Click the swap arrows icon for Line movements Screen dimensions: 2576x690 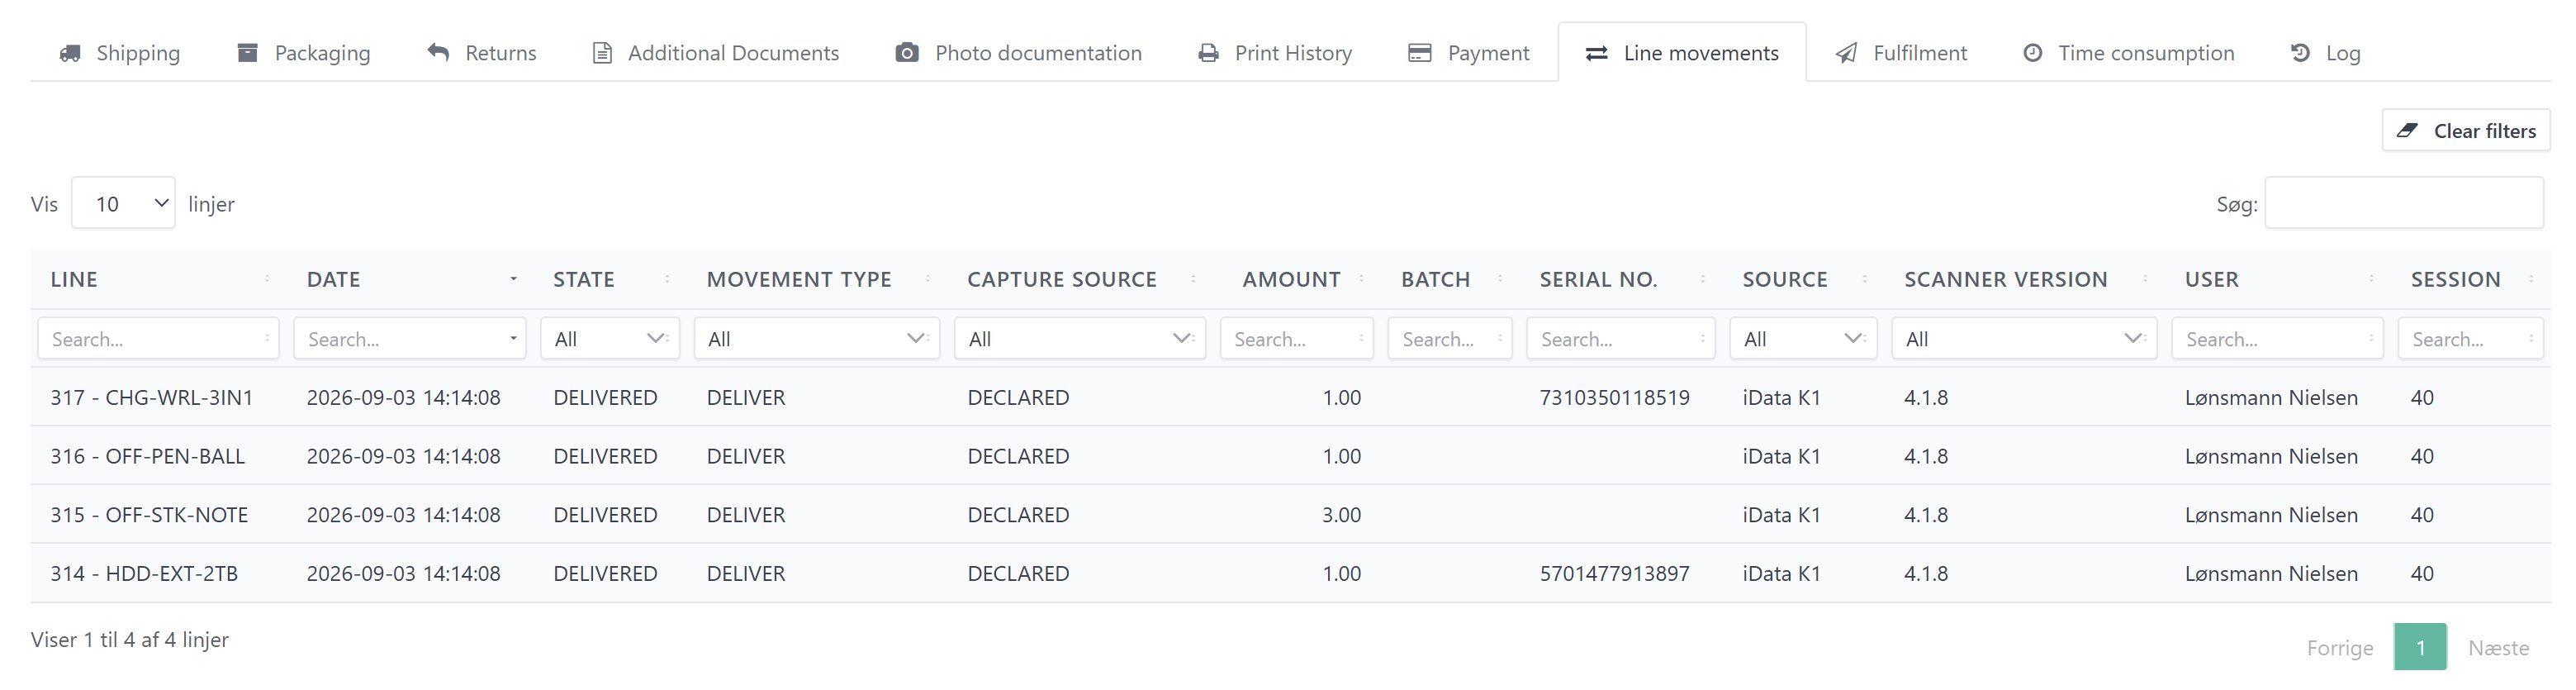(x=1596, y=53)
